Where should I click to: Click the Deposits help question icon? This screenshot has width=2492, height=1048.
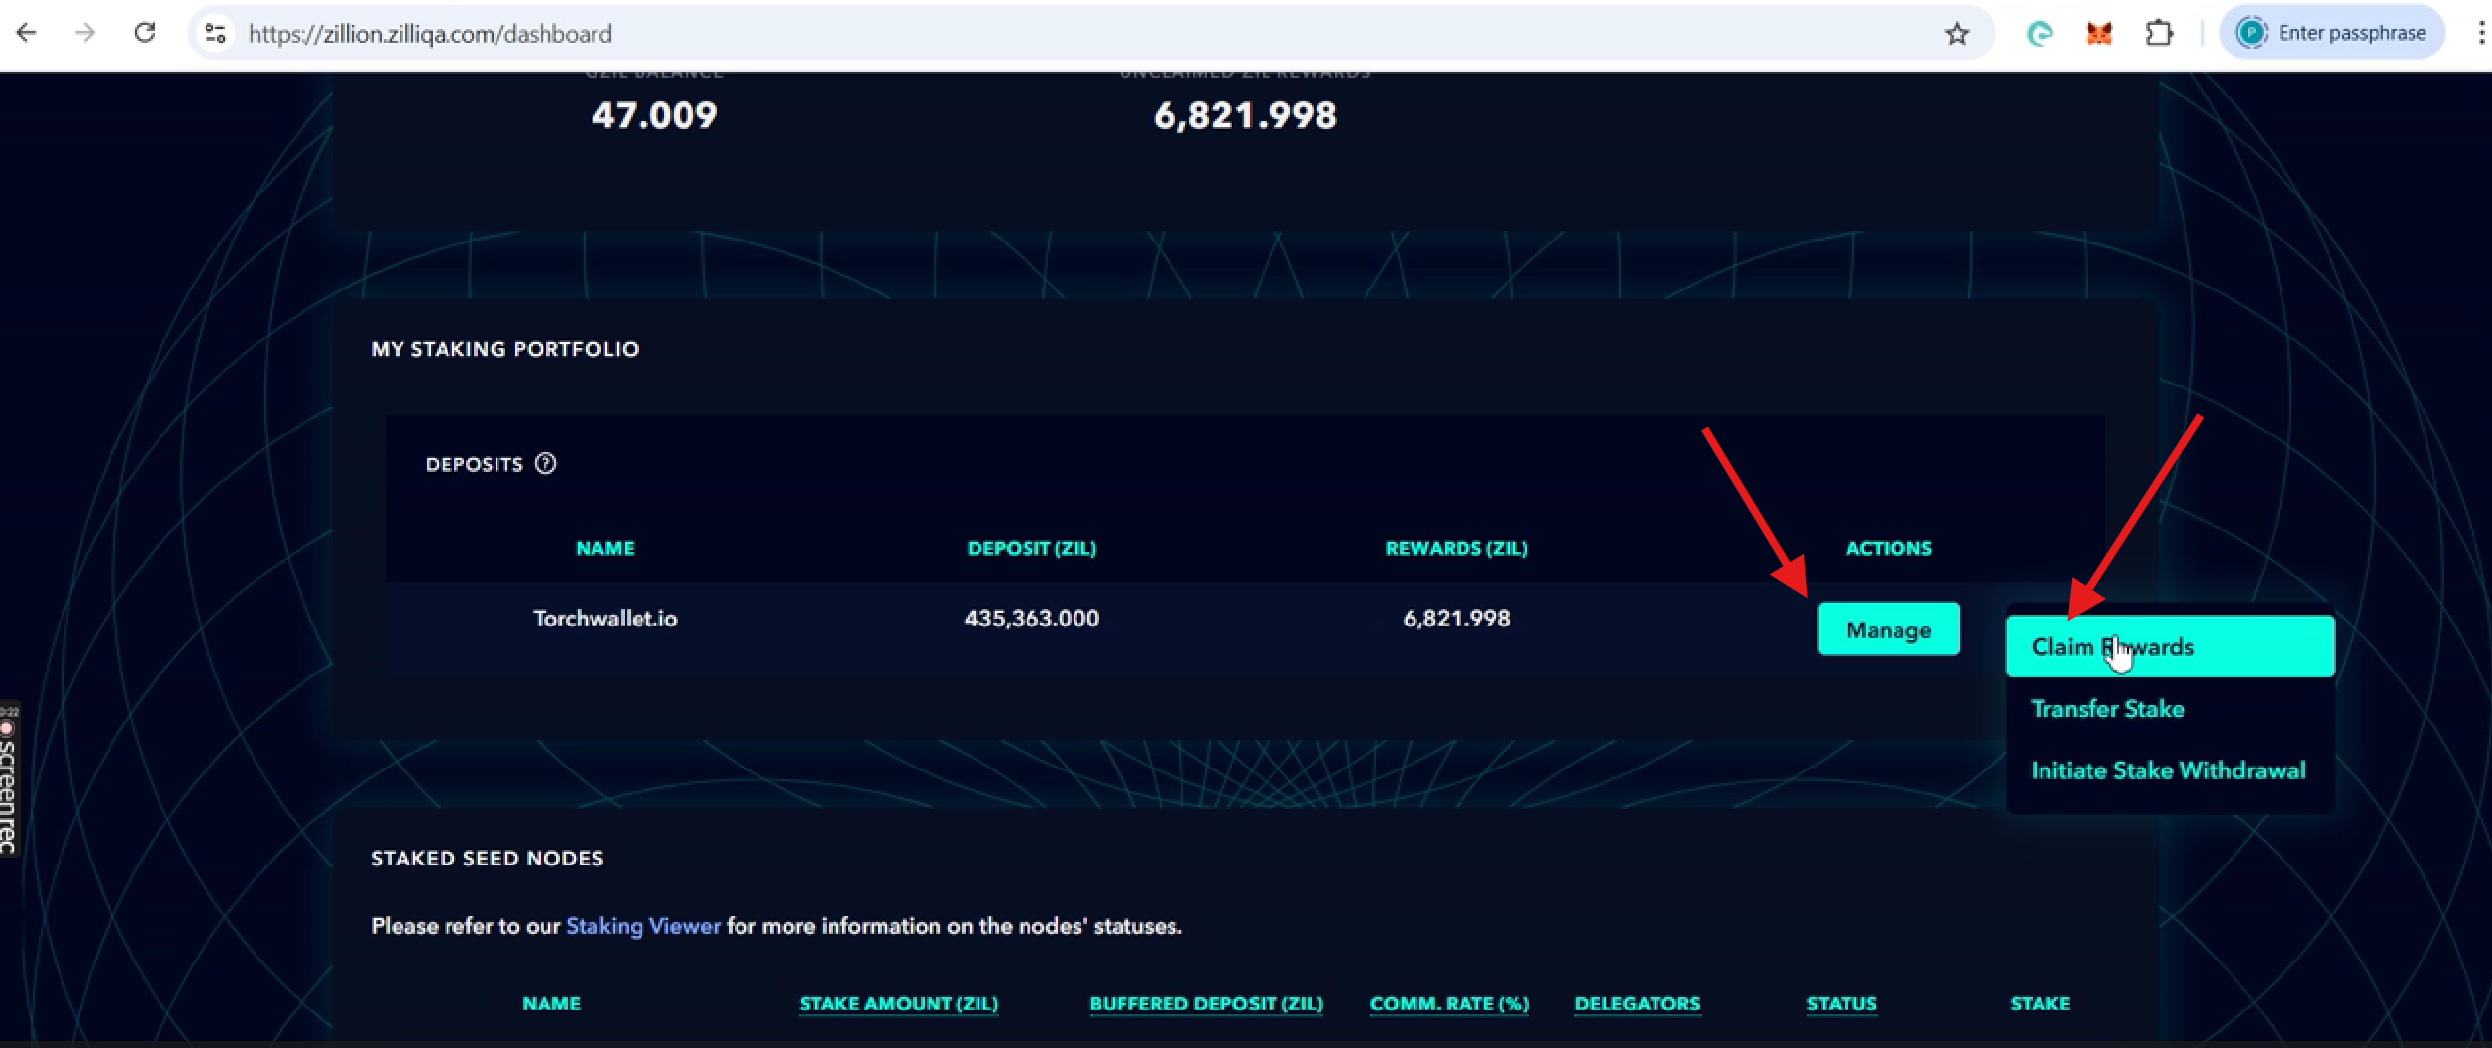click(x=545, y=463)
